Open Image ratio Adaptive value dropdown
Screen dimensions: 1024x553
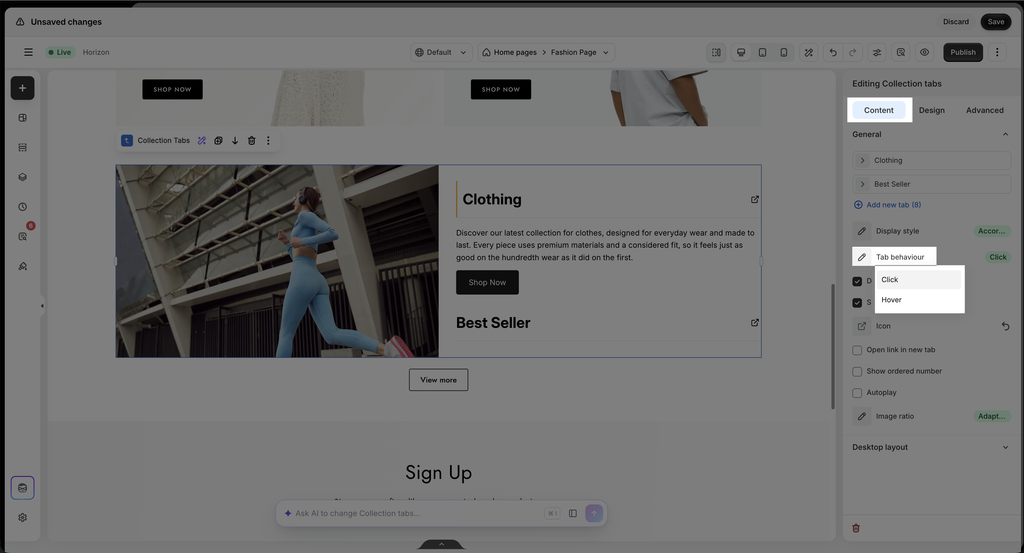pyautogui.click(x=991, y=417)
